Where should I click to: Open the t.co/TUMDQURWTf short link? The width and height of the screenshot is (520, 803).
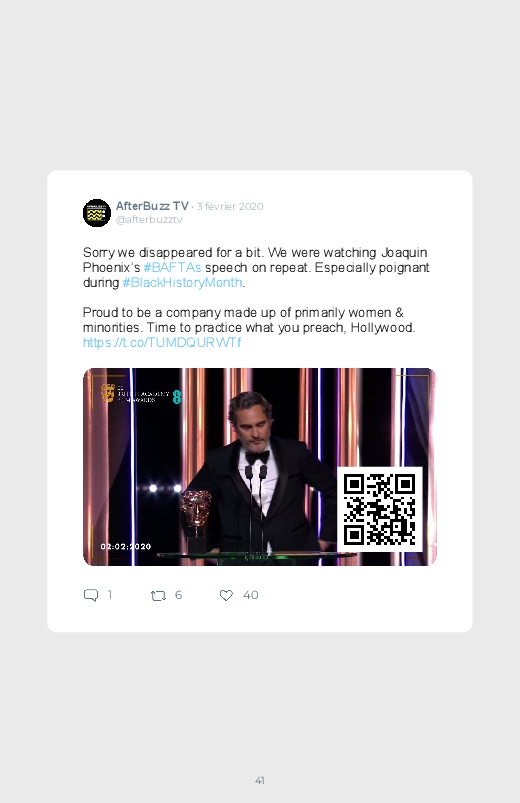coord(162,343)
